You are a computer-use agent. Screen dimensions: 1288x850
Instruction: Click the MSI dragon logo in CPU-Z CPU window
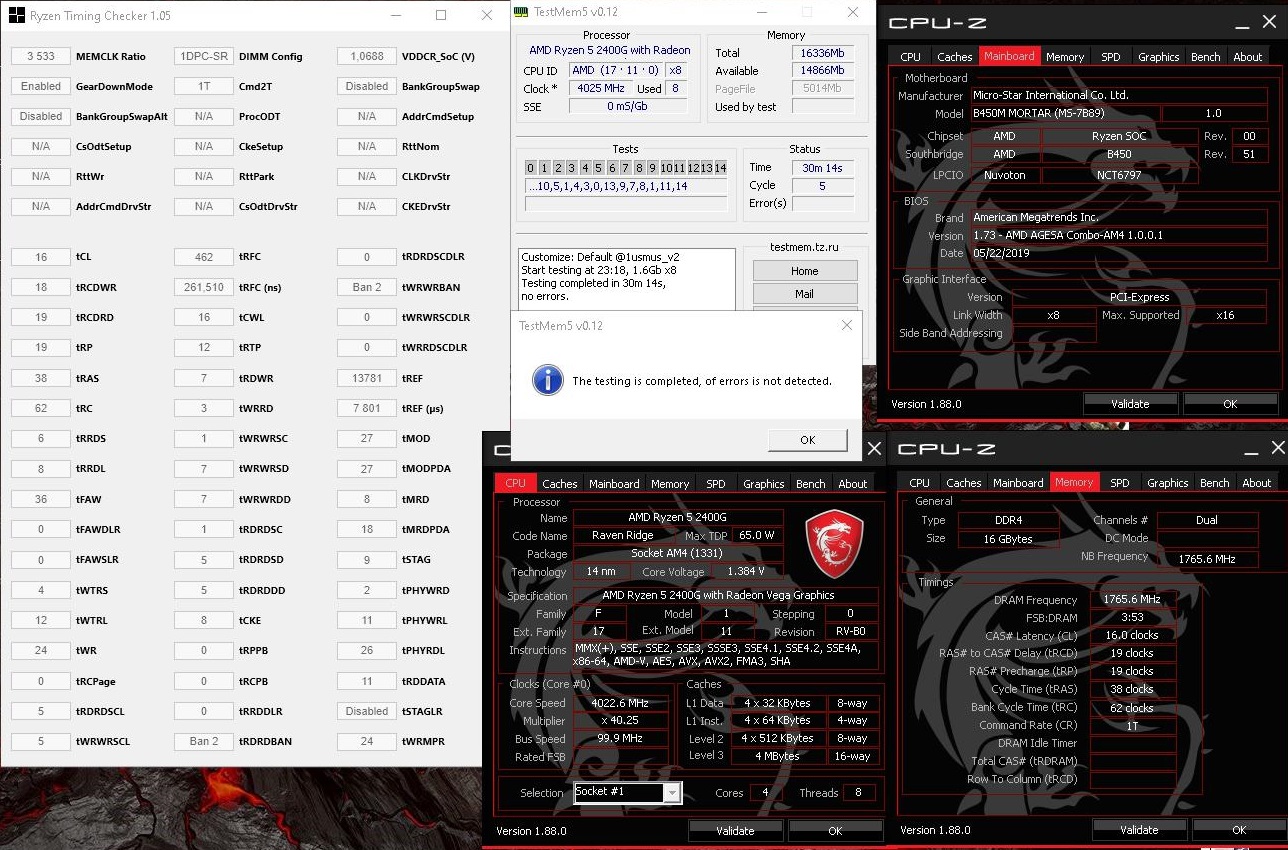pos(834,544)
